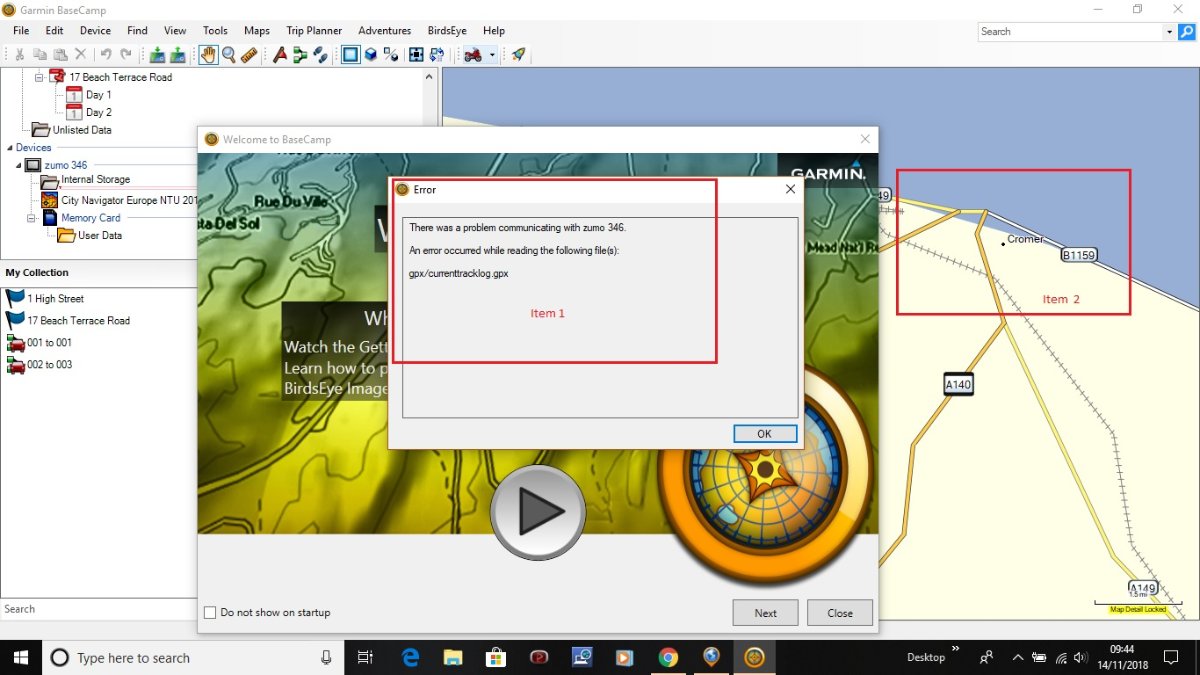Open Google Chrome from the taskbar
This screenshot has height=675, width=1200.
(668, 657)
